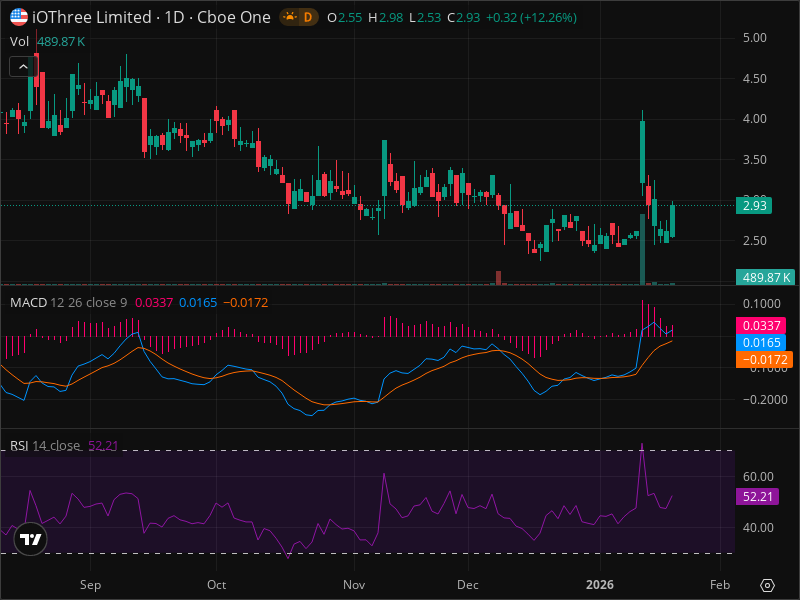The width and height of the screenshot is (800, 600).
Task: Click the Dec date on time axis
Action: click(467, 585)
